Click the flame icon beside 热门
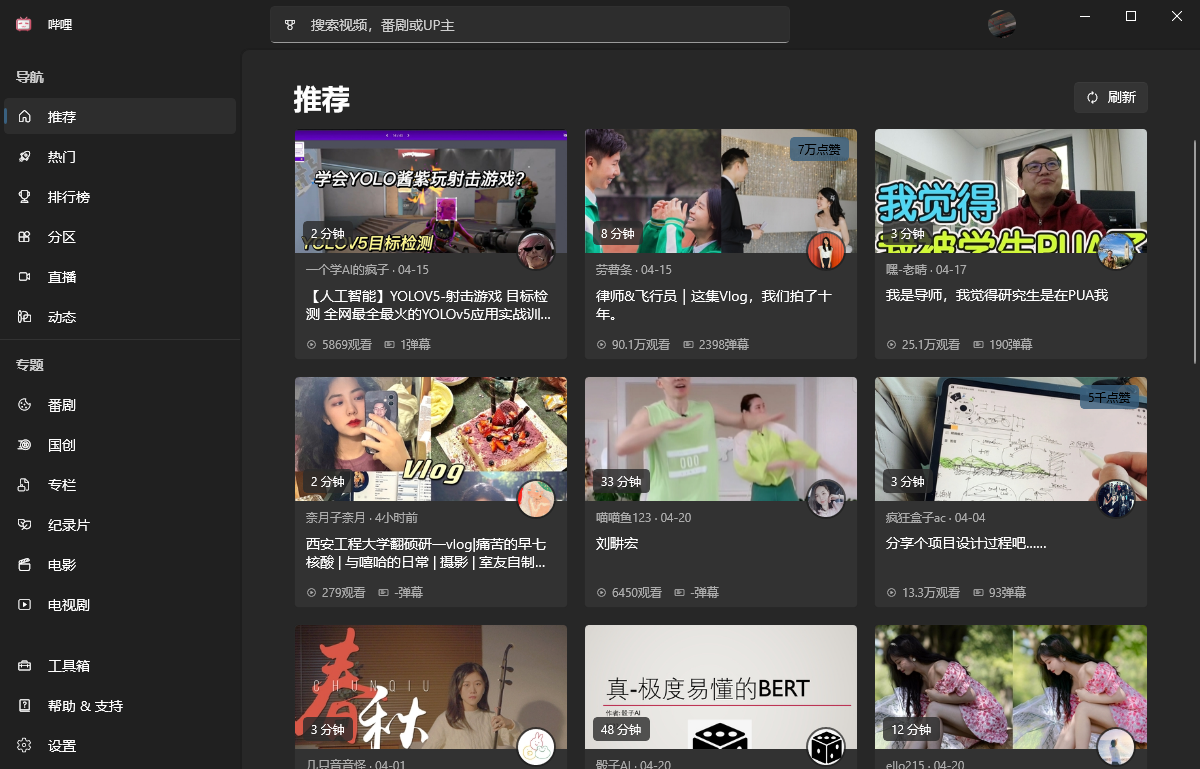 click(25, 157)
